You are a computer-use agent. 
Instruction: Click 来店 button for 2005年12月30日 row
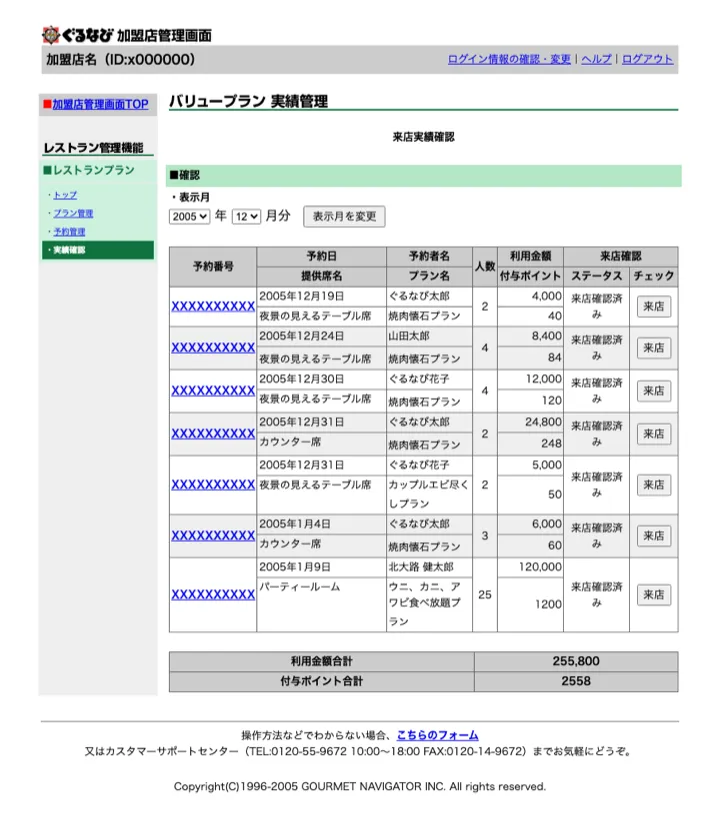(x=654, y=391)
